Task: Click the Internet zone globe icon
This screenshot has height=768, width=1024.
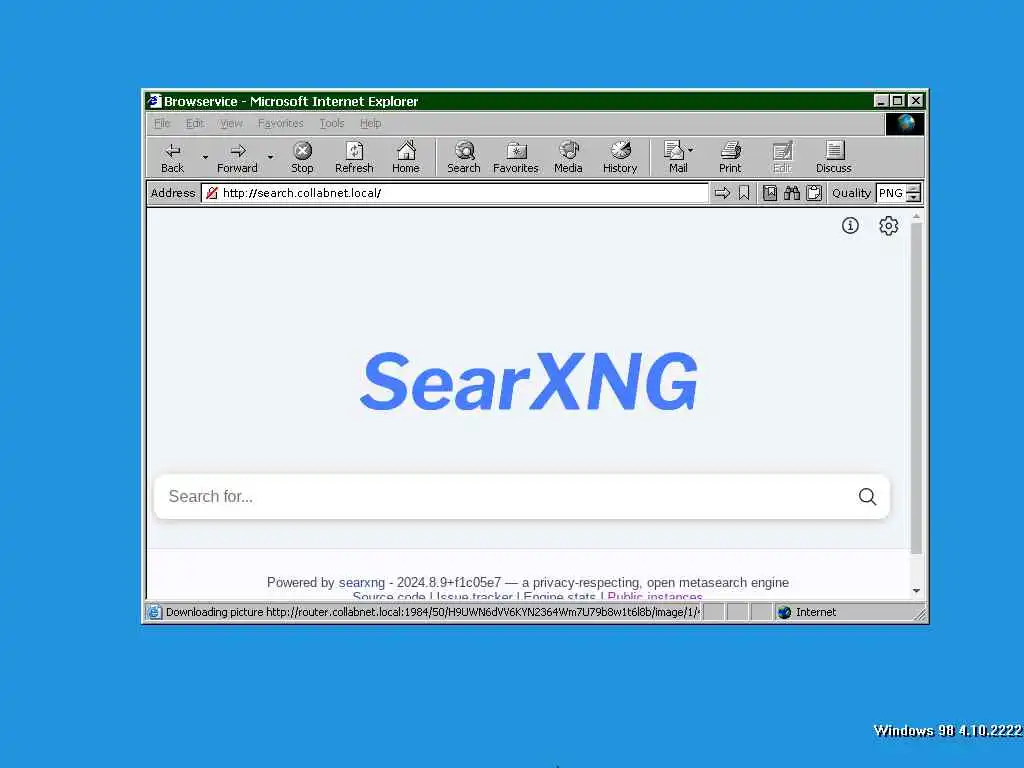Action: [x=784, y=612]
